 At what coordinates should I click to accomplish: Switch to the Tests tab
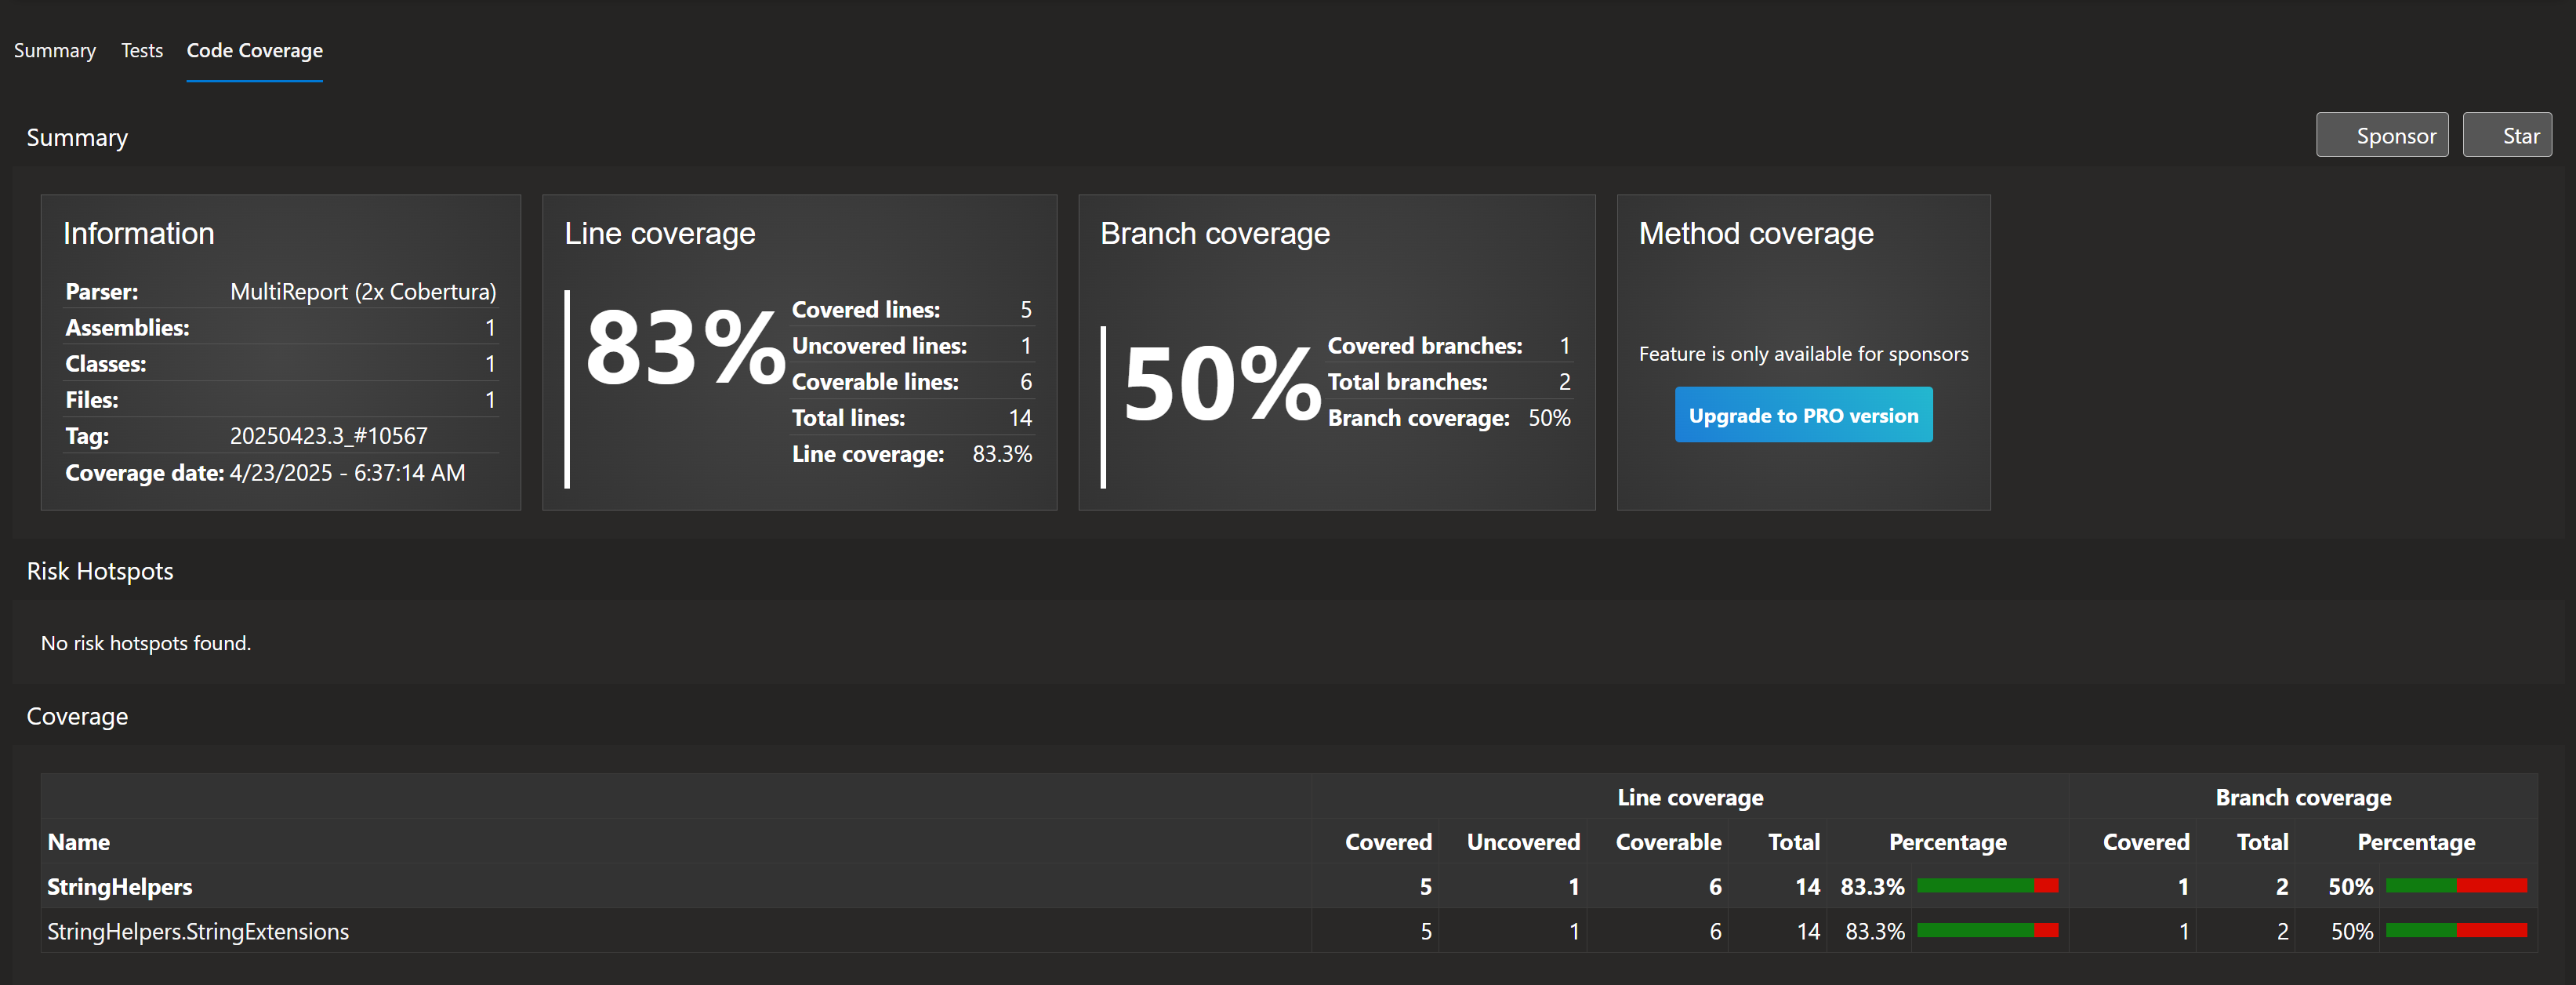[x=141, y=50]
